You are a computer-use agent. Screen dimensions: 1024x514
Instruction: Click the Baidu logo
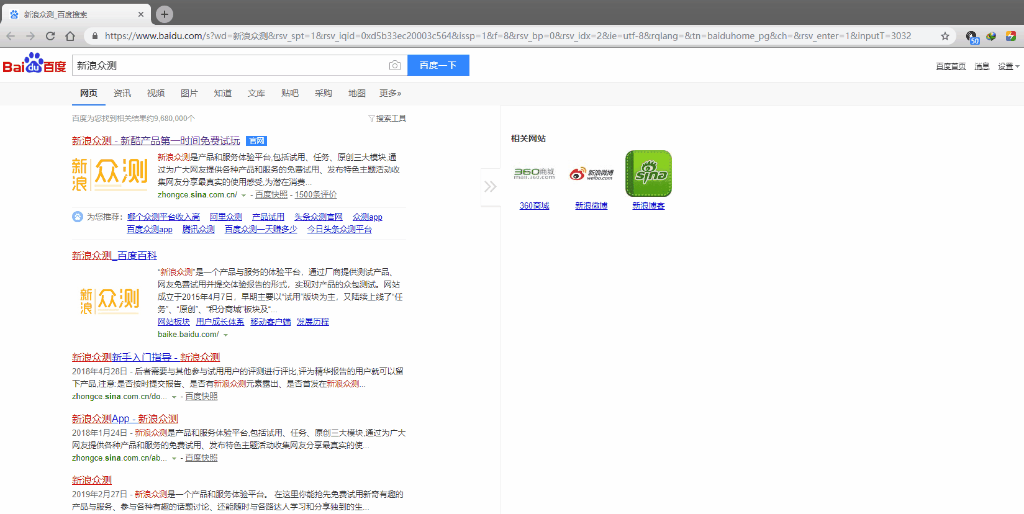click(34, 65)
